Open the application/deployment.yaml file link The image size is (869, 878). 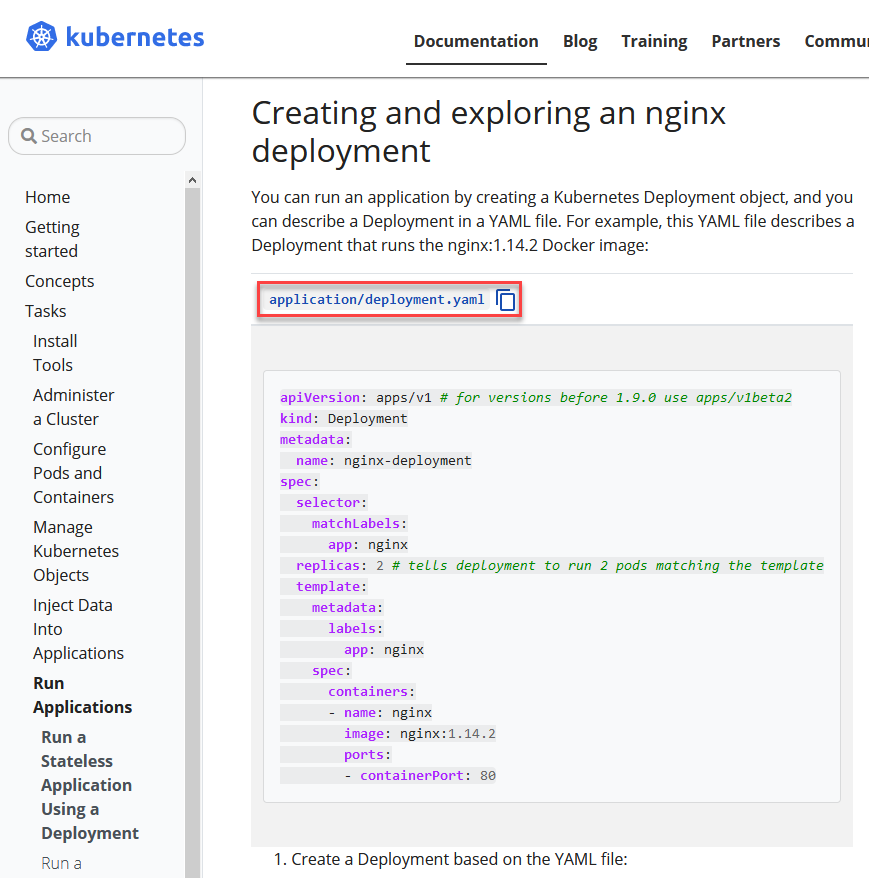click(377, 300)
